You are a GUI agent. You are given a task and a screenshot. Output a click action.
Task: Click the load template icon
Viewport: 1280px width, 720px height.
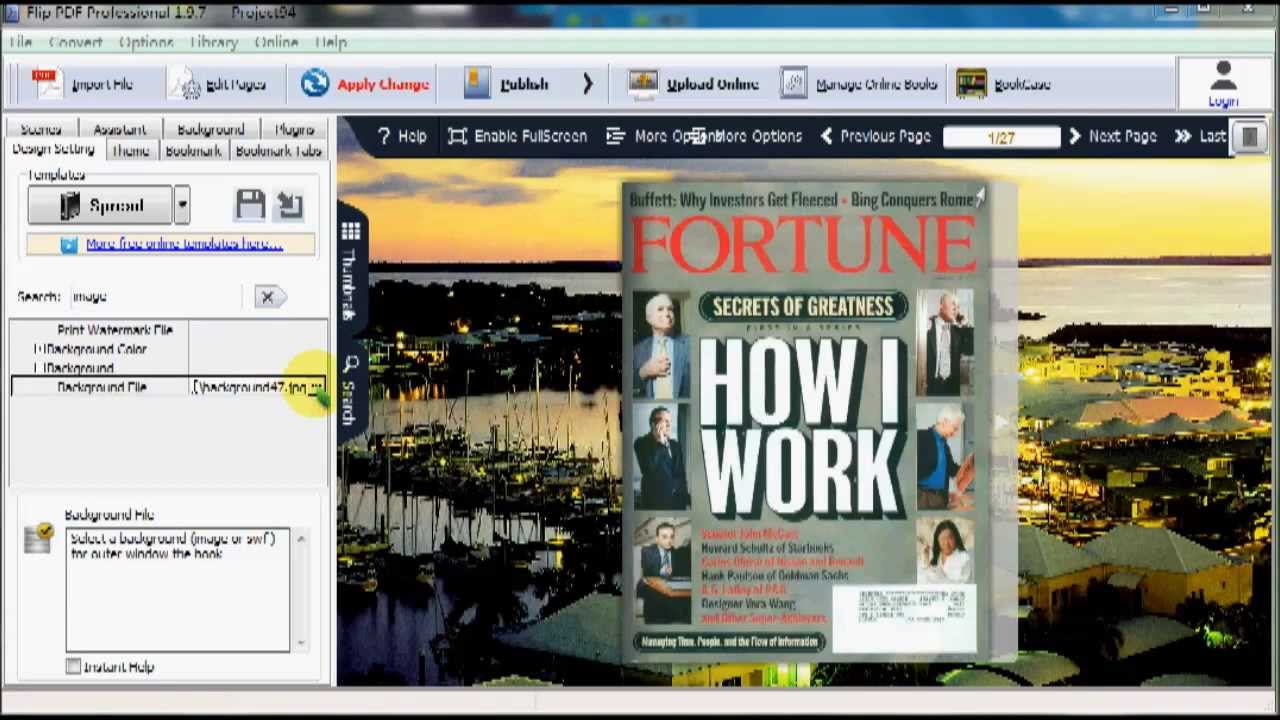point(290,205)
